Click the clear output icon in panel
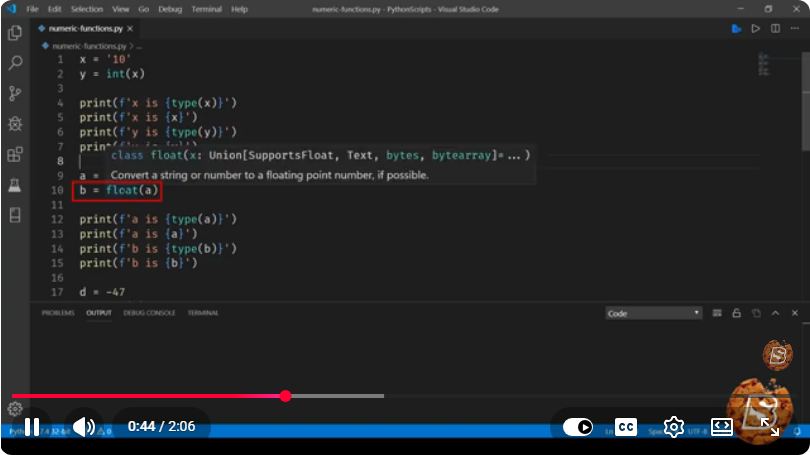The image size is (810, 455). tap(717, 313)
